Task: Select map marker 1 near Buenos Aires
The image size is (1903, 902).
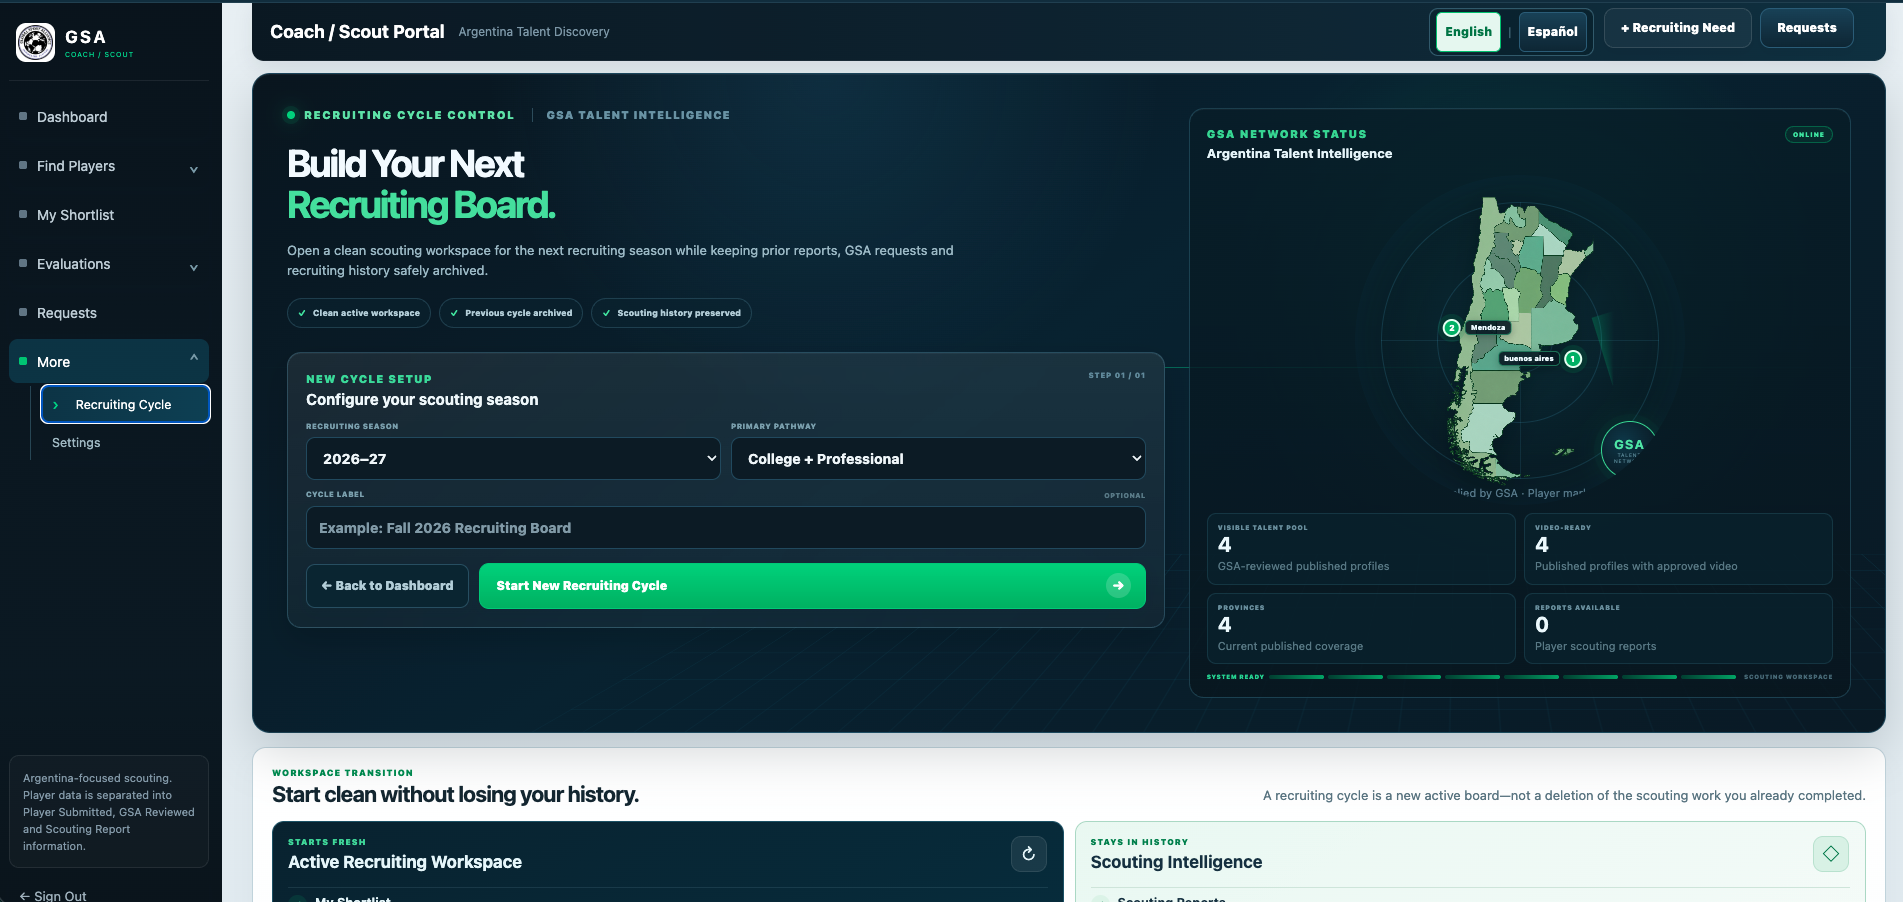Action: (x=1573, y=359)
